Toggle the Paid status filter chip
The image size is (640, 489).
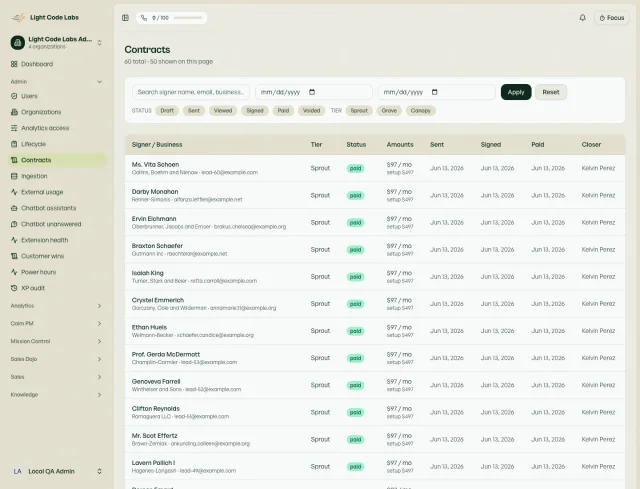point(283,111)
